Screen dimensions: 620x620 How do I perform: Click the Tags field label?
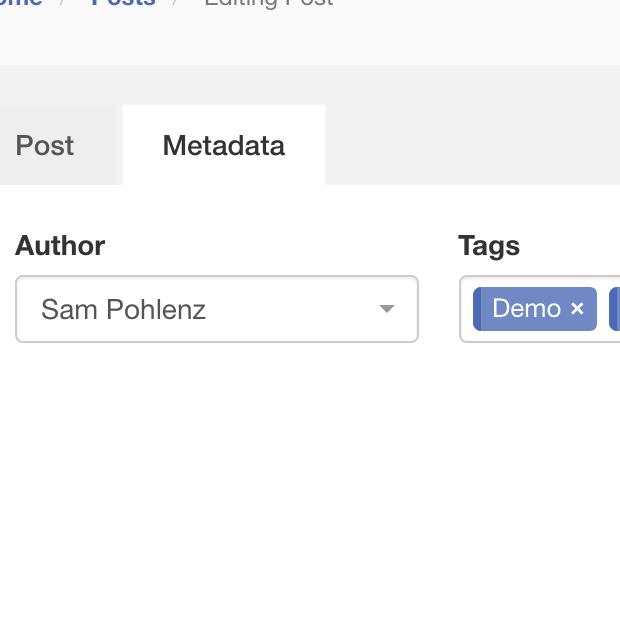pyautogui.click(x=489, y=246)
